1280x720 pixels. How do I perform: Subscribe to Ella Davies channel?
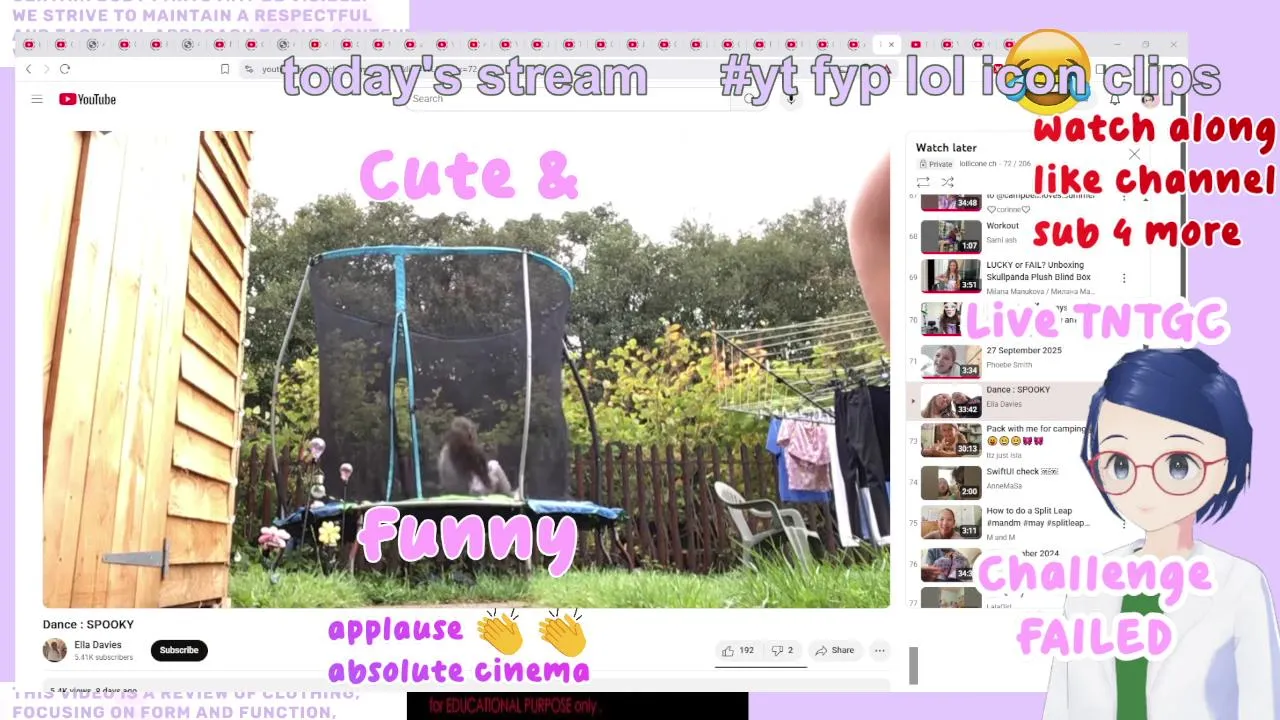(x=179, y=650)
